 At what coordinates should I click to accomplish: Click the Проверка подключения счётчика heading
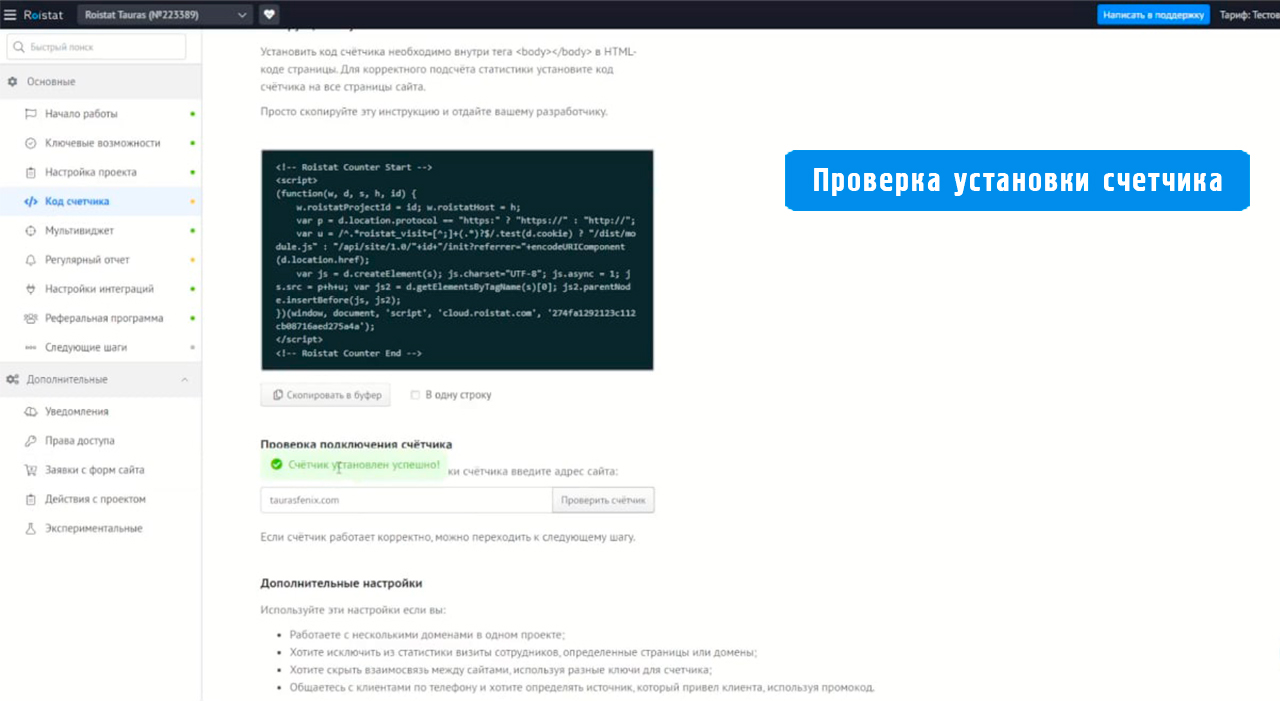click(x=356, y=444)
